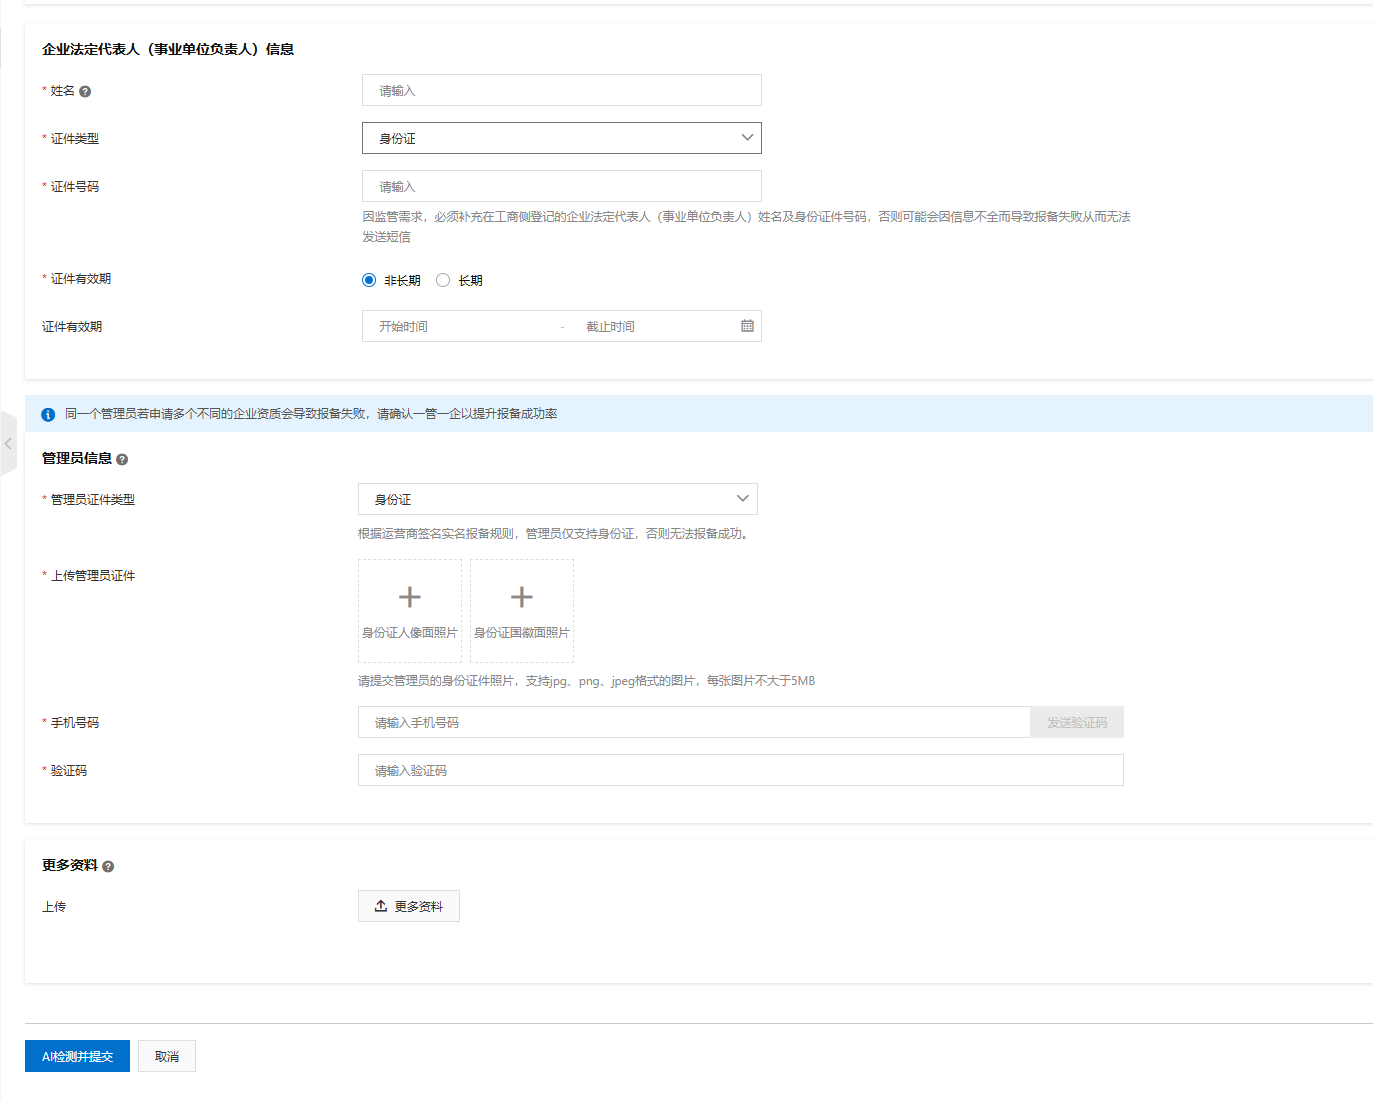Screen dimensions: 1373x1100
Task: Click the 截止时间 date field
Action: tap(655, 326)
